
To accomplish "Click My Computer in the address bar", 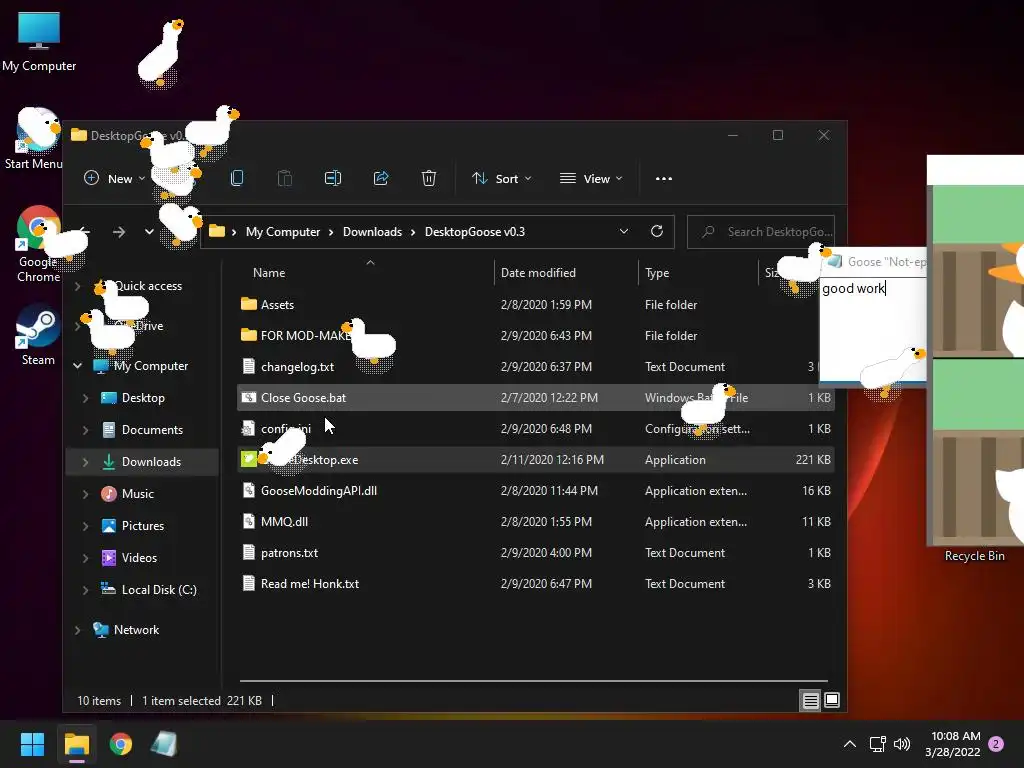I will tap(283, 232).
